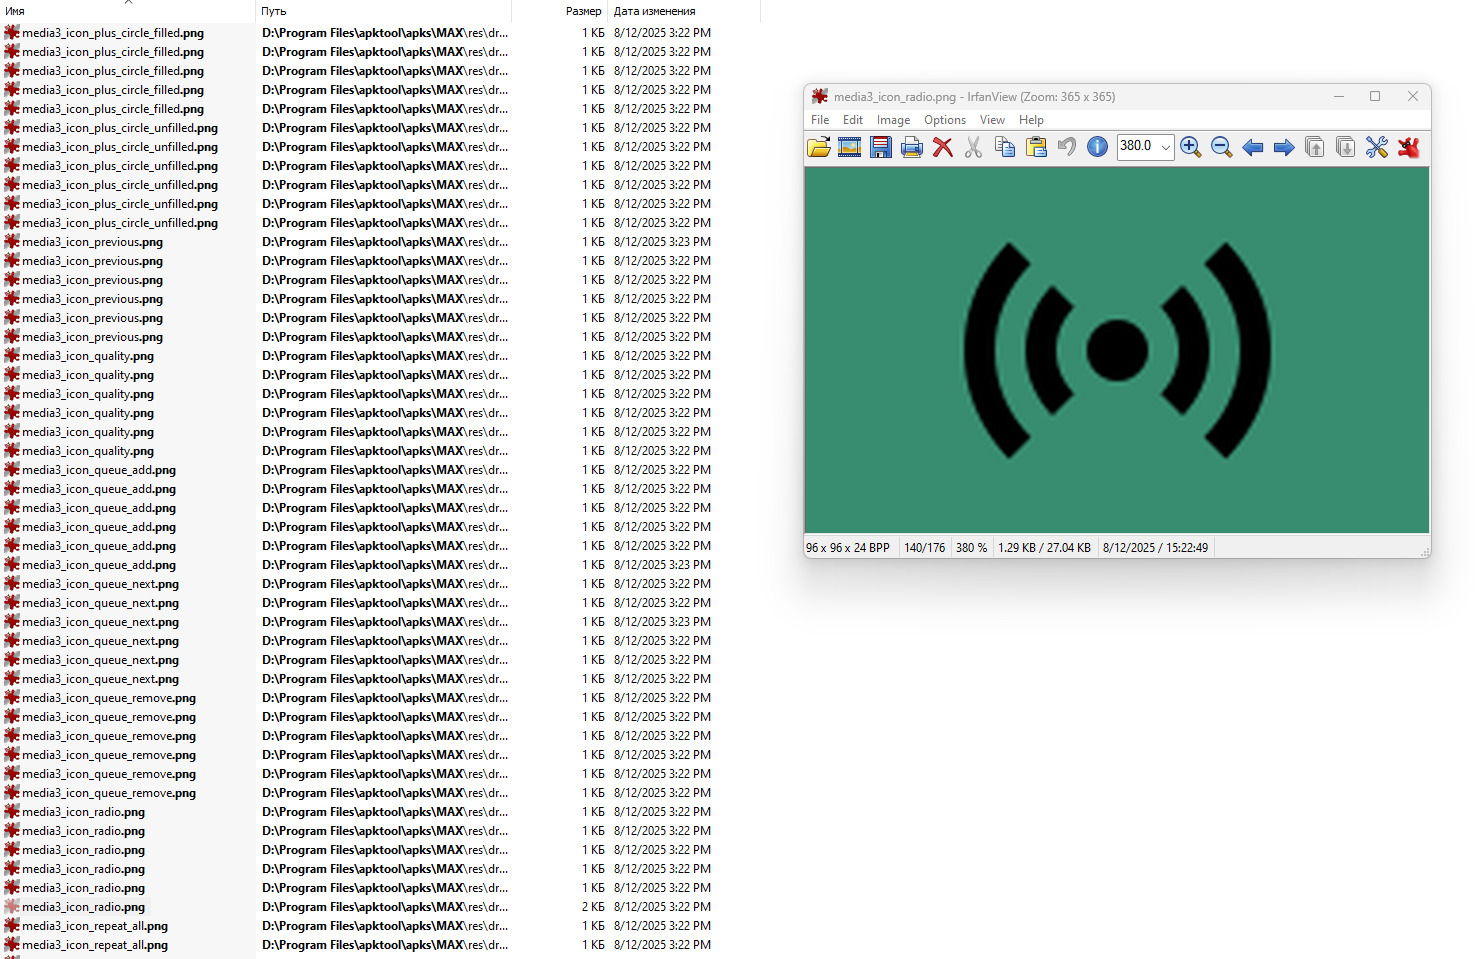Zoom in with the magnifier plus icon
Screen dimensions: 1482x959
pos(1190,147)
